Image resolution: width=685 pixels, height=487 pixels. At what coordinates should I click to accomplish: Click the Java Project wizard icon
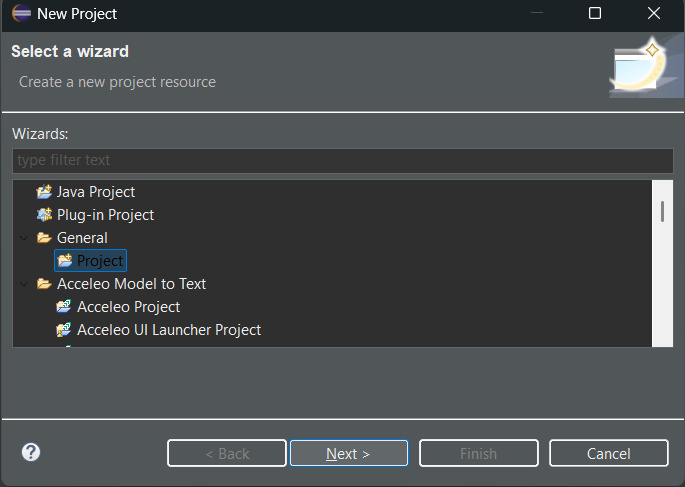tap(44, 192)
